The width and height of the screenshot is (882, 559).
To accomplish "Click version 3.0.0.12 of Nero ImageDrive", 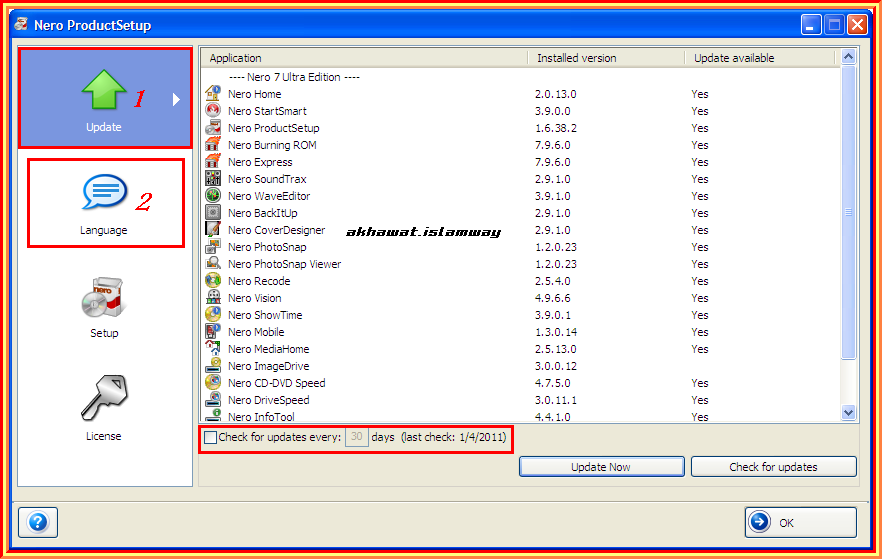I will [x=556, y=366].
